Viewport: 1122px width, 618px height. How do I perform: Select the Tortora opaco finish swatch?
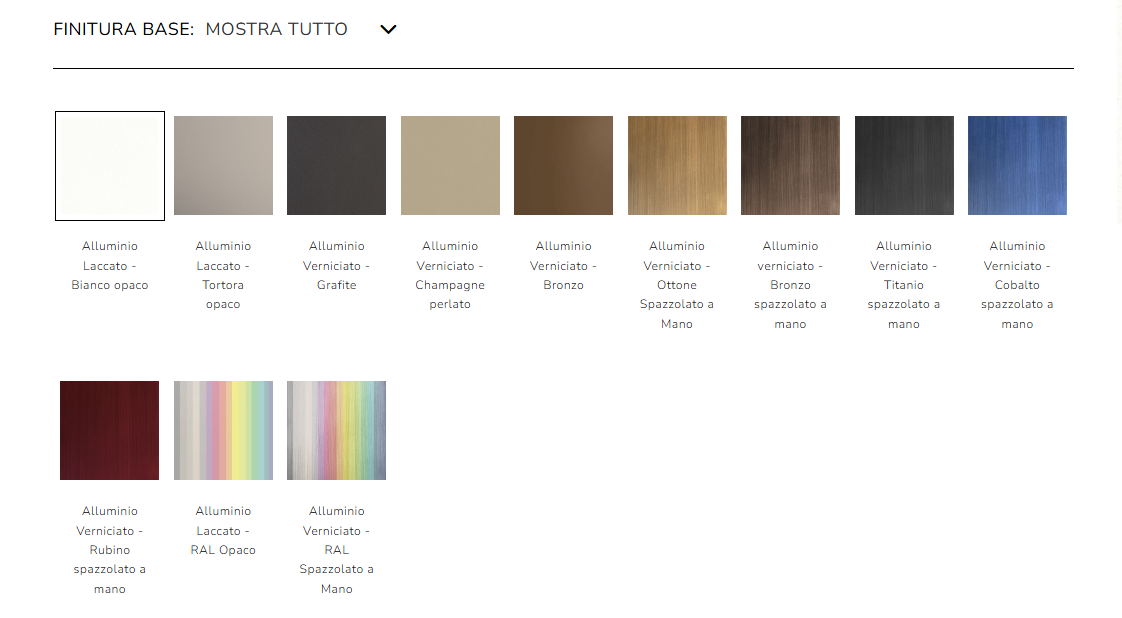click(x=223, y=165)
